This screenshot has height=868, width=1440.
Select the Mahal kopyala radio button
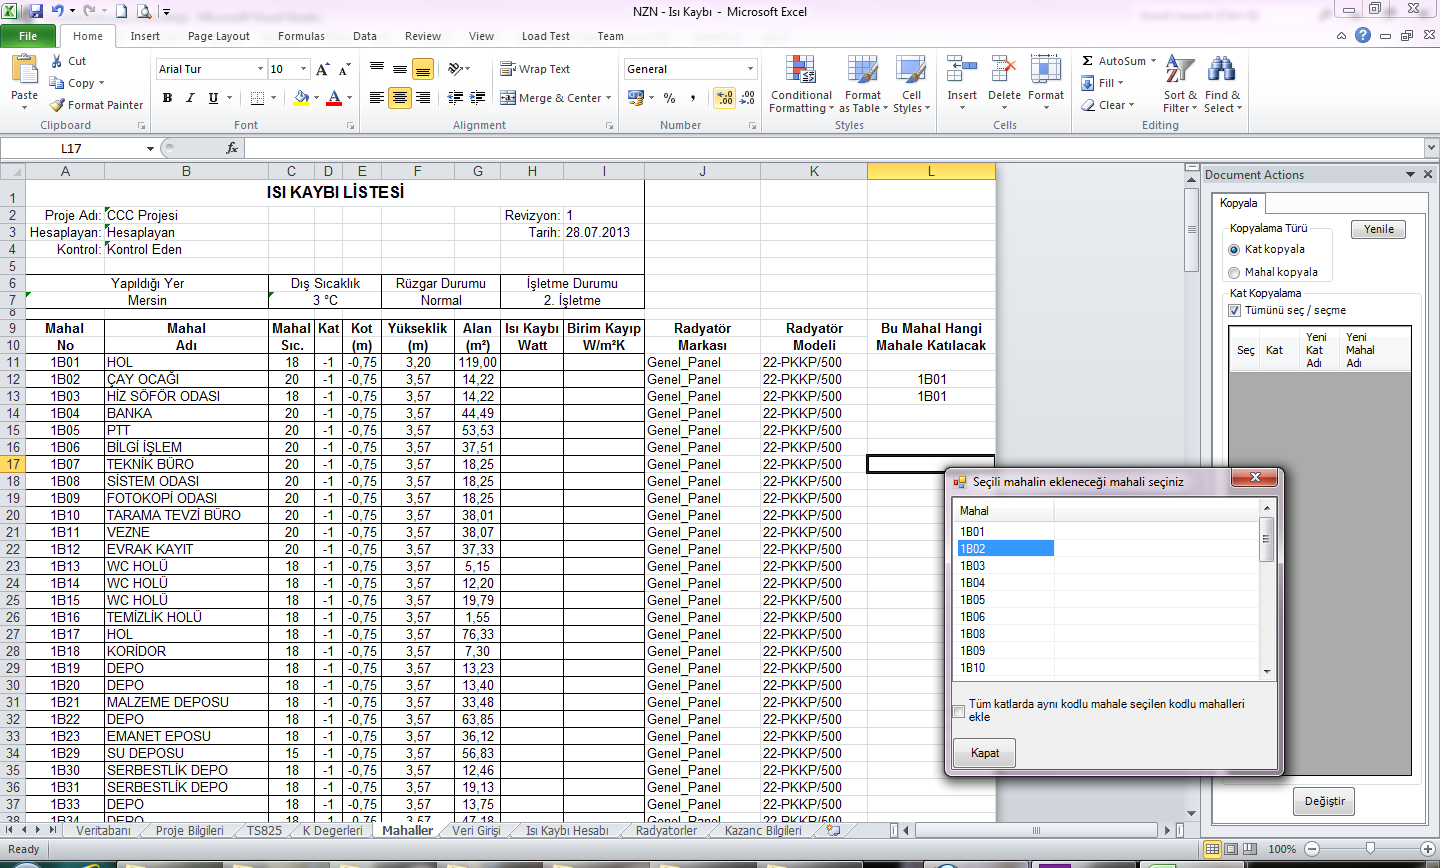click(x=1234, y=272)
